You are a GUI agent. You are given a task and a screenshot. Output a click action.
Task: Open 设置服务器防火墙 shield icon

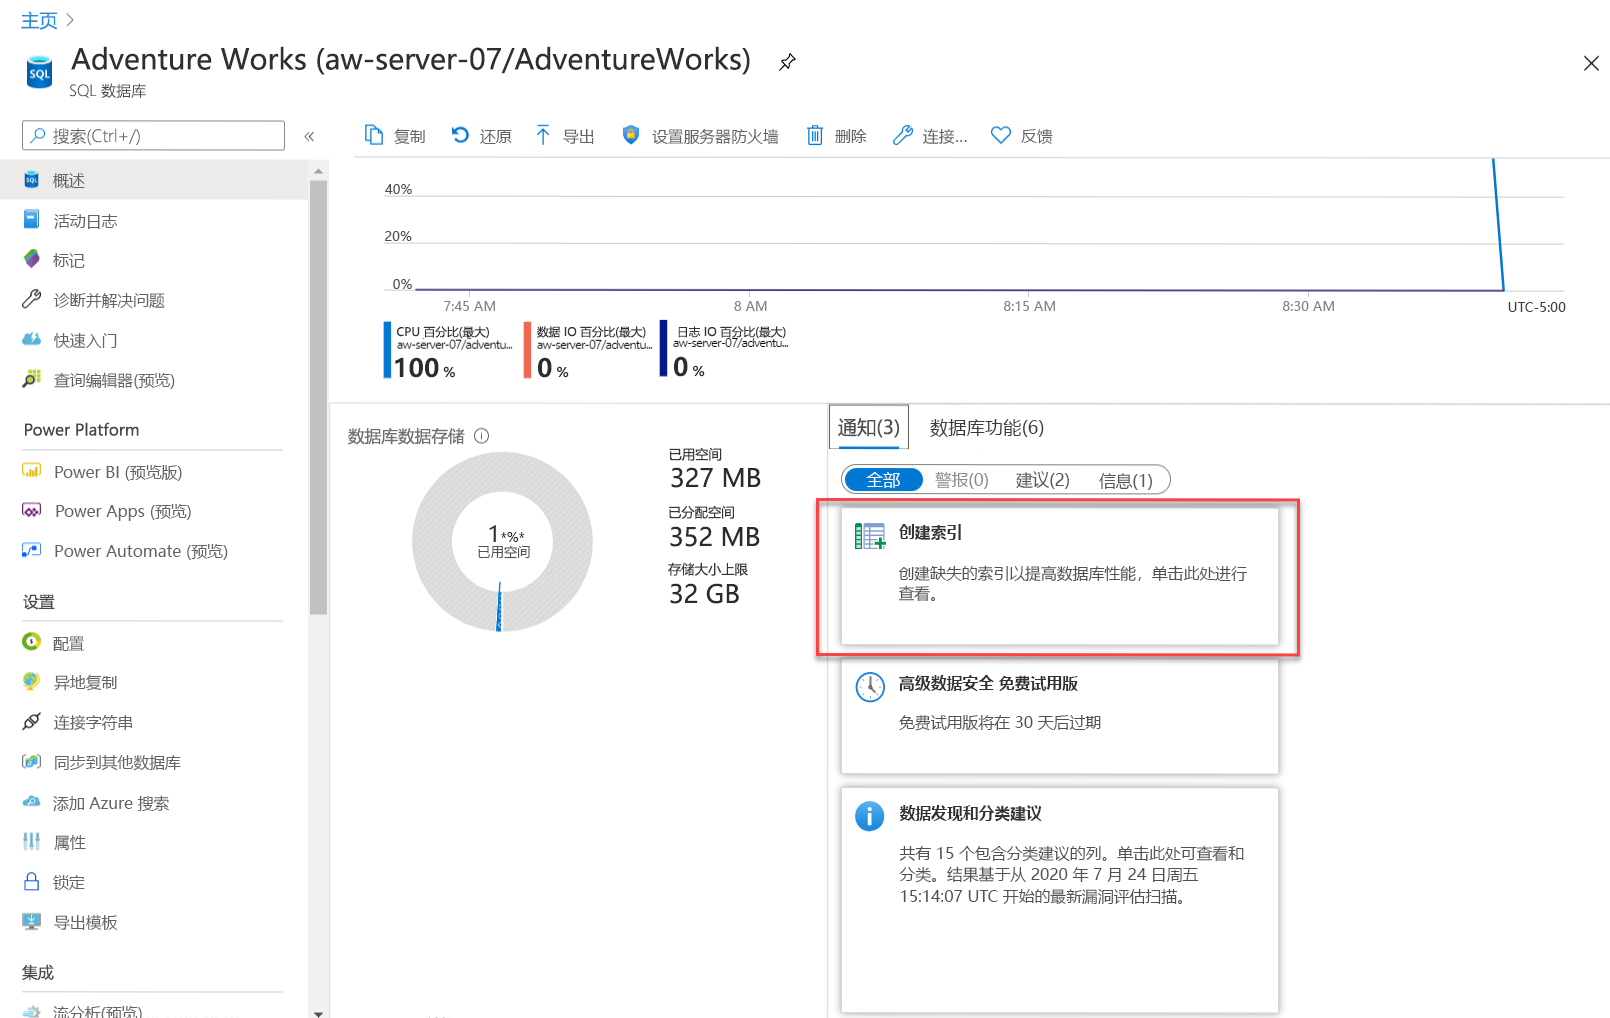pyautogui.click(x=630, y=135)
